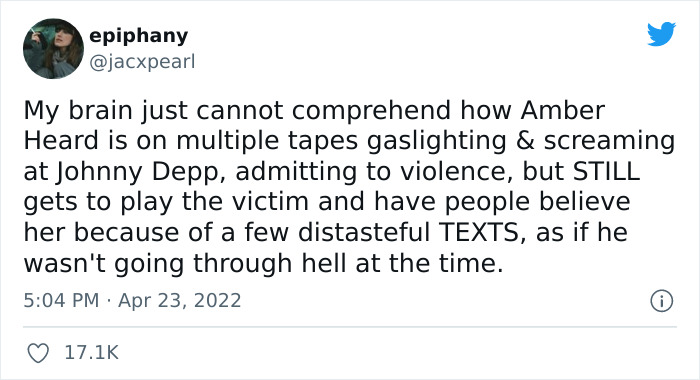
Task: Click the capitalized word STILL
Action: [607, 171]
